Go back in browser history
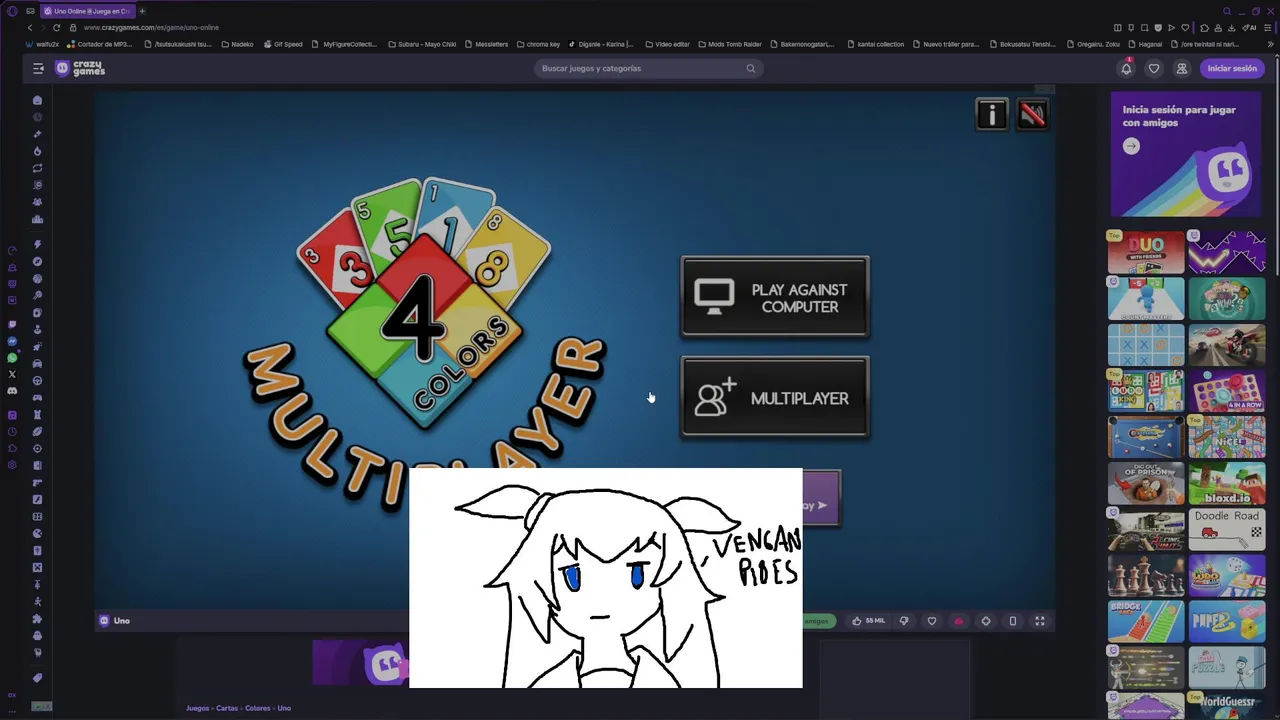This screenshot has height=720, width=1280. click(29, 27)
